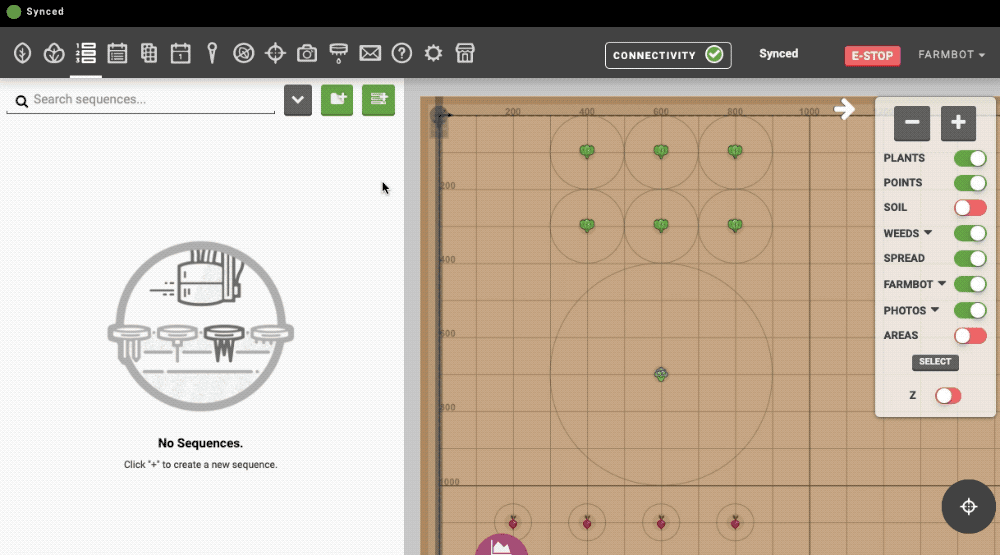Click the add sequence folder button
The width and height of the screenshot is (1000, 555).
pos(337,100)
